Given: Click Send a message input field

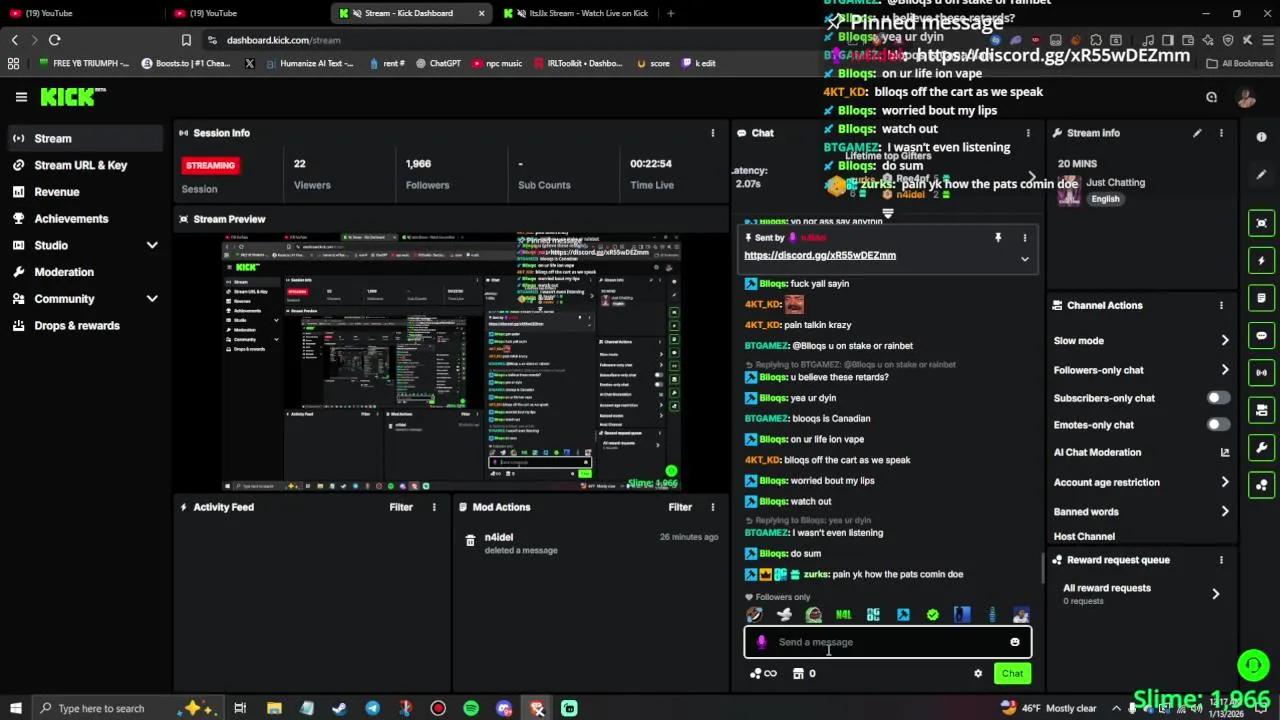Looking at the screenshot, I should [x=888, y=642].
